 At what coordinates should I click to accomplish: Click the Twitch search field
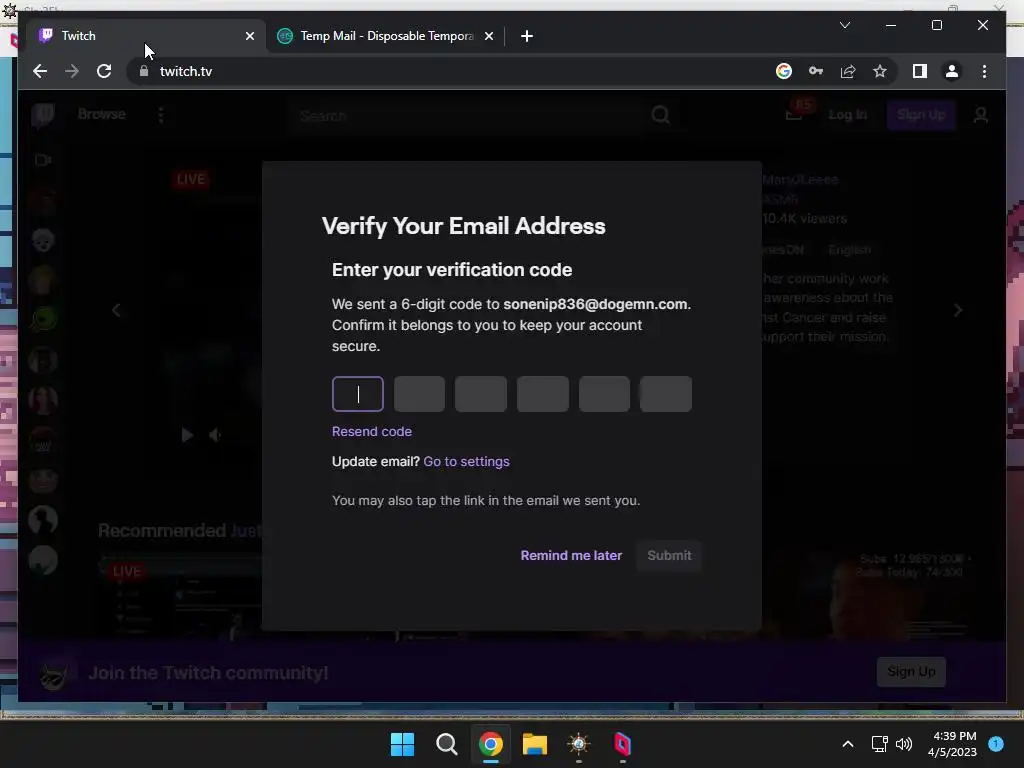tap(467, 116)
